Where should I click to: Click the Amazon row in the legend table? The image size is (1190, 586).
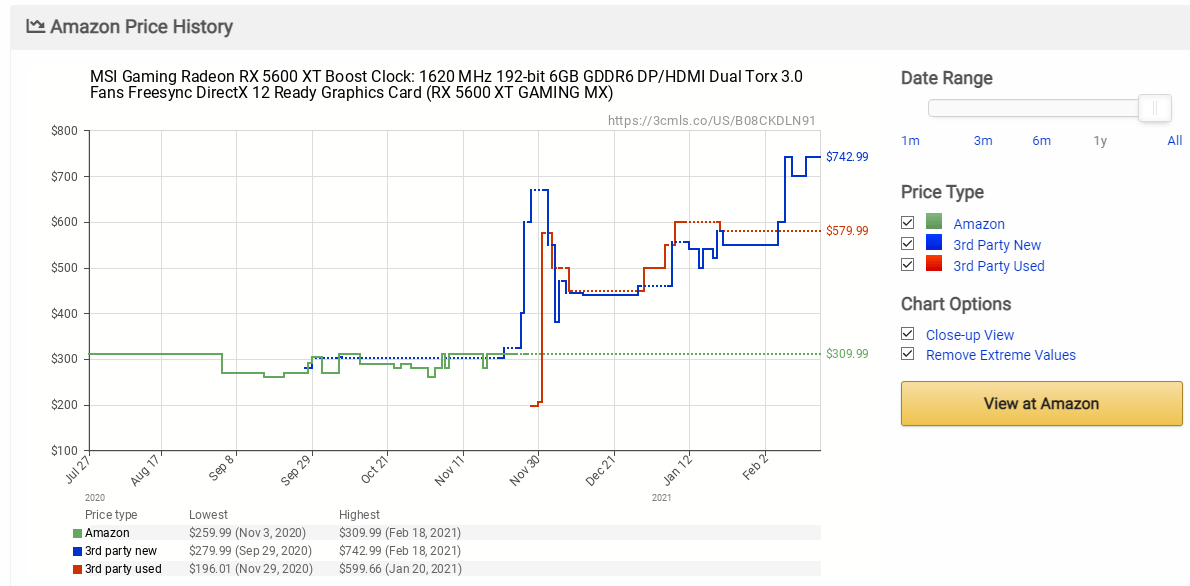447,533
